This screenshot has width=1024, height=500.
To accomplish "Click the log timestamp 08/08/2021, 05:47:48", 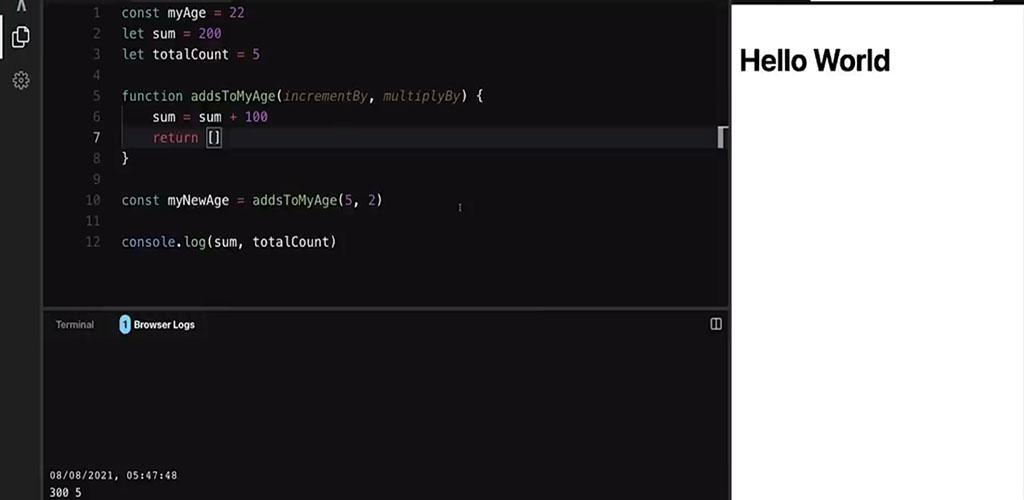I will tap(114, 475).
